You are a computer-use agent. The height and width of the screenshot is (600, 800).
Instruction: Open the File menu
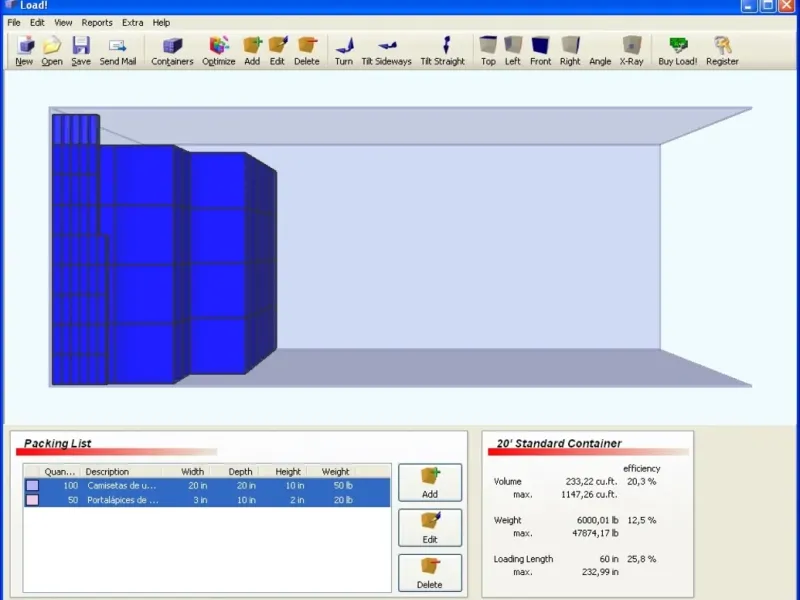pos(14,22)
